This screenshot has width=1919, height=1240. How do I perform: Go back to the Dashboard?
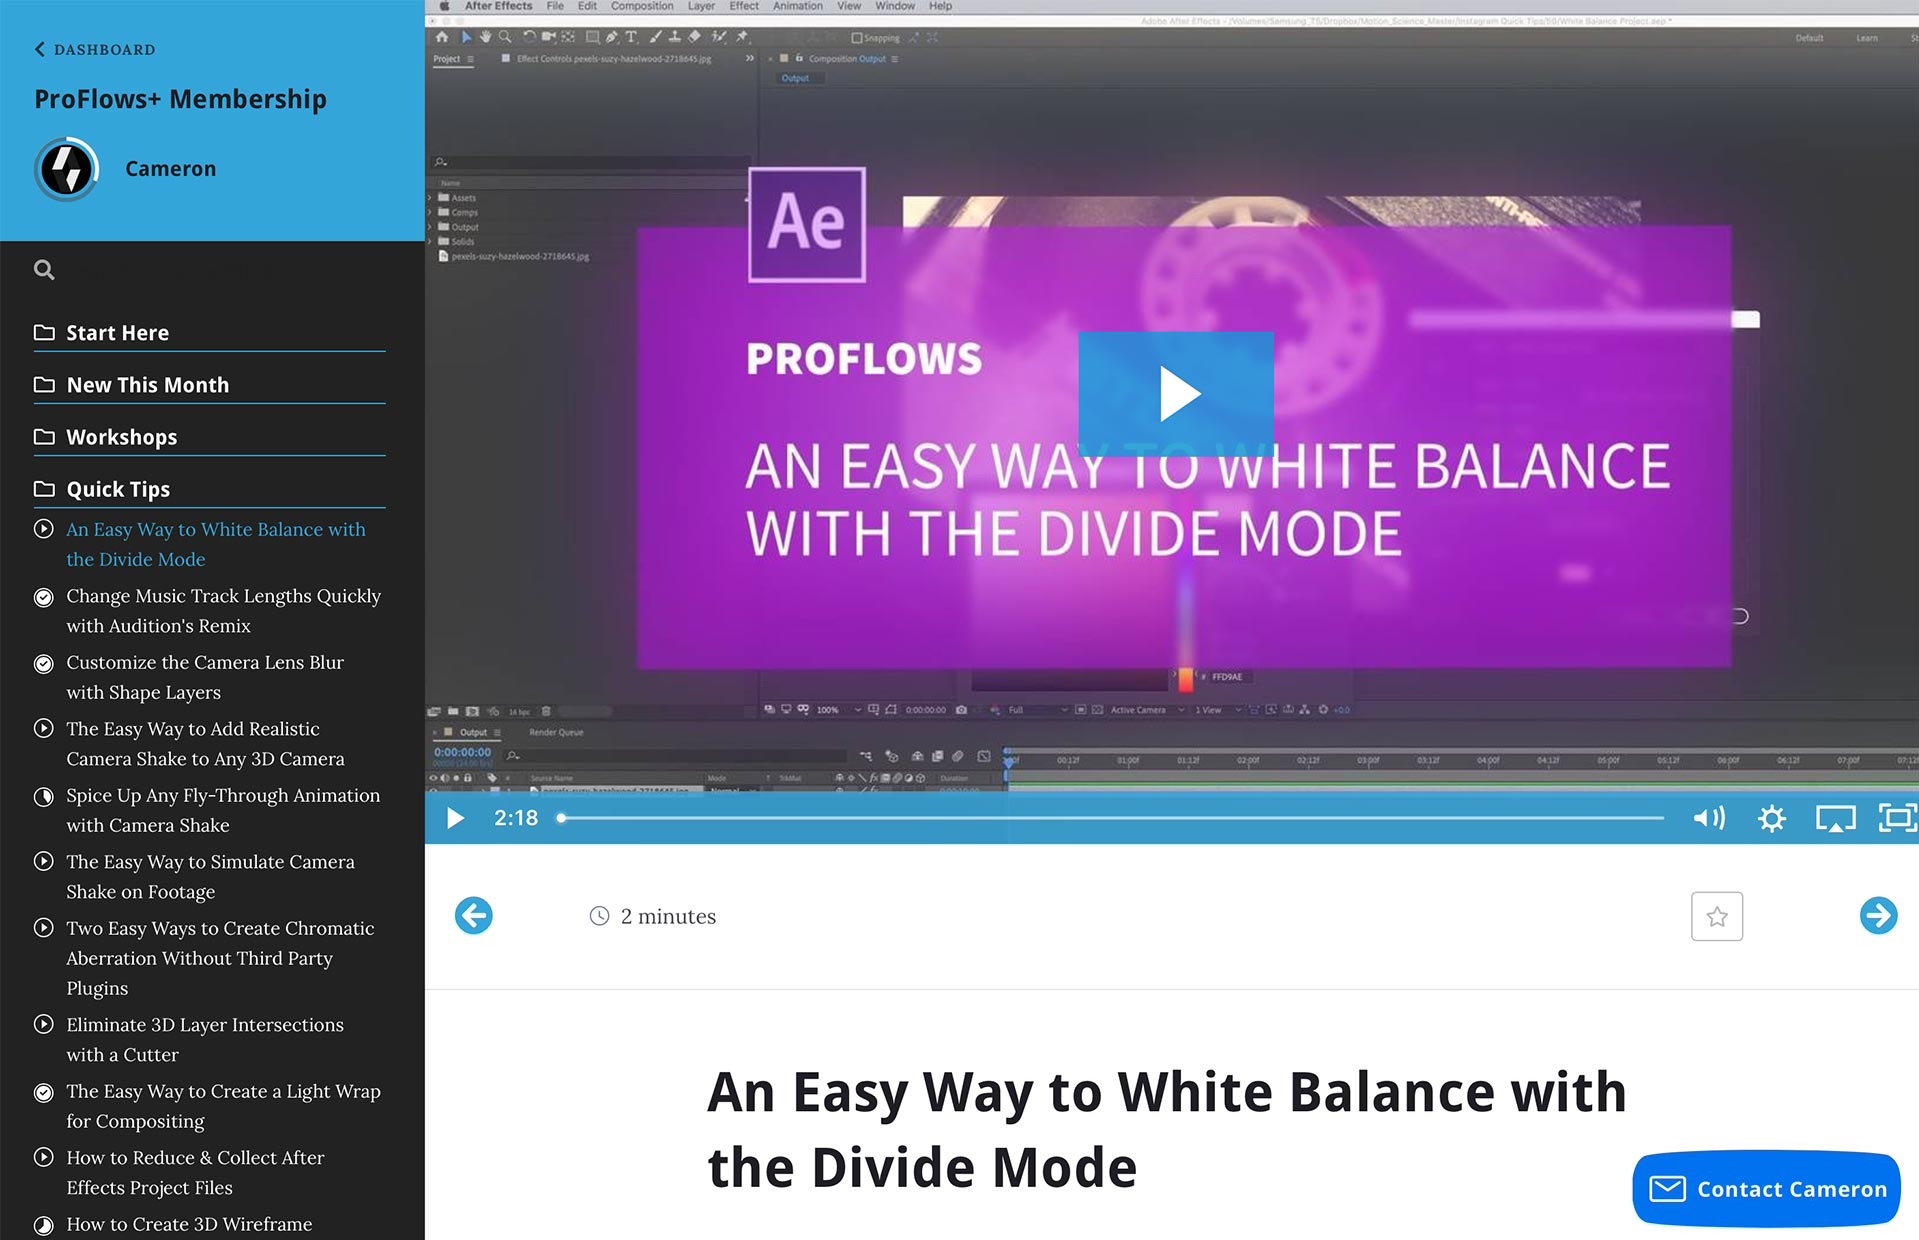click(95, 49)
